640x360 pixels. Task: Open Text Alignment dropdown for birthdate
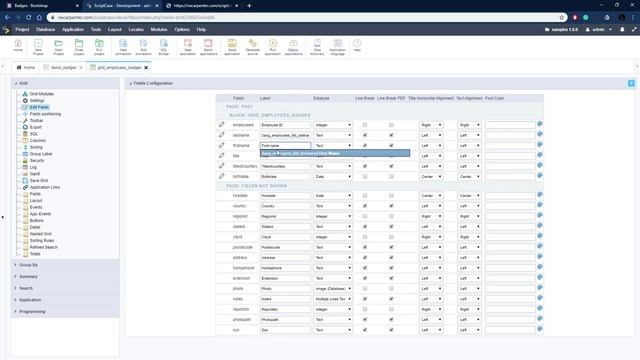(x=469, y=177)
